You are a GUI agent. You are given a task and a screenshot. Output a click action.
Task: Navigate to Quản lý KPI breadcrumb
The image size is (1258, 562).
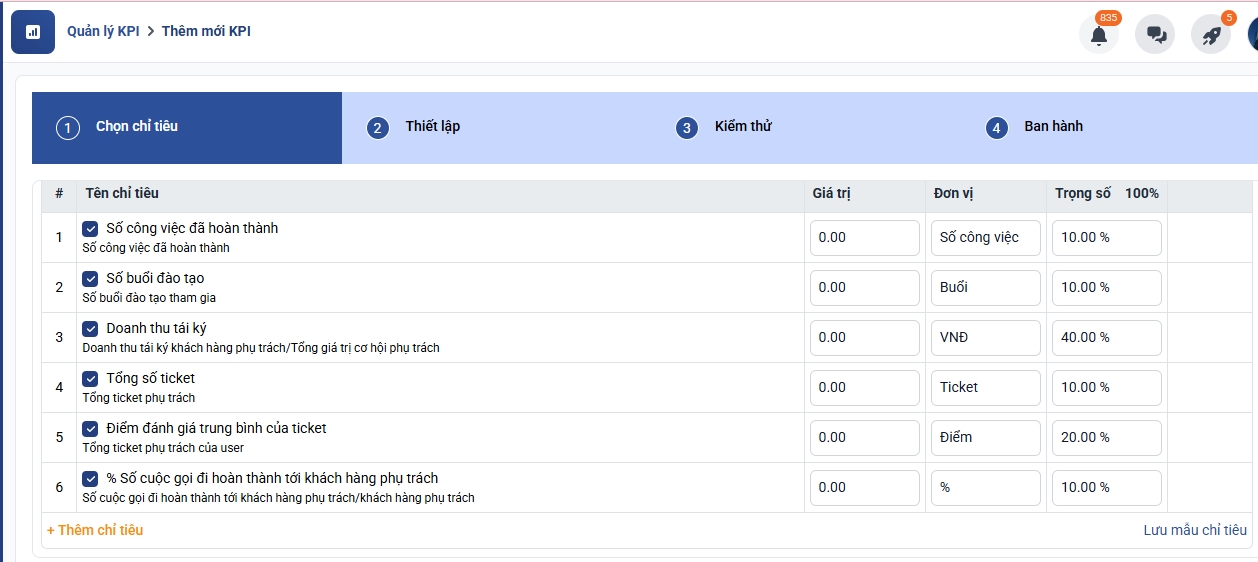click(103, 32)
